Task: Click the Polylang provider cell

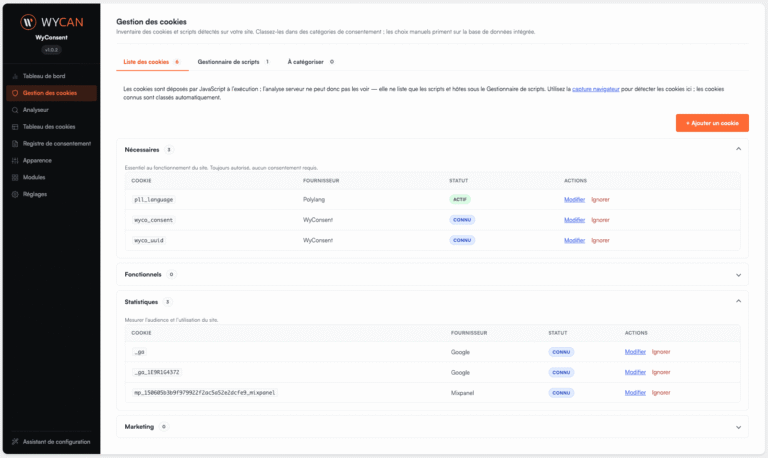Action: point(313,199)
